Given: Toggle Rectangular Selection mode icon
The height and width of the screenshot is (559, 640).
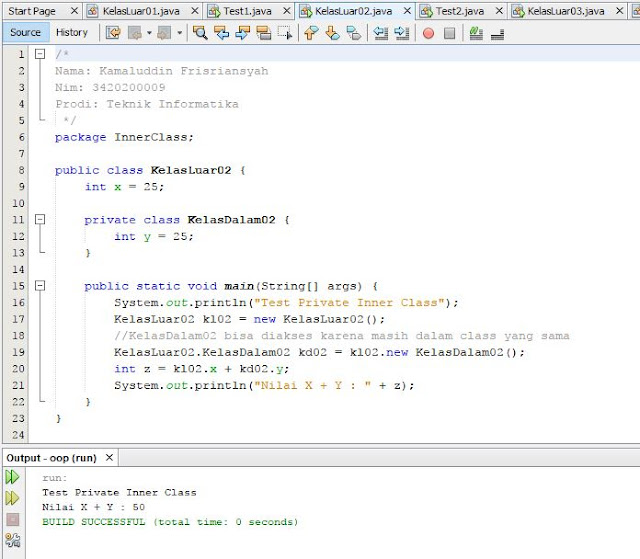Looking at the screenshot, I should pyautogui.click(x=285, y=33).
